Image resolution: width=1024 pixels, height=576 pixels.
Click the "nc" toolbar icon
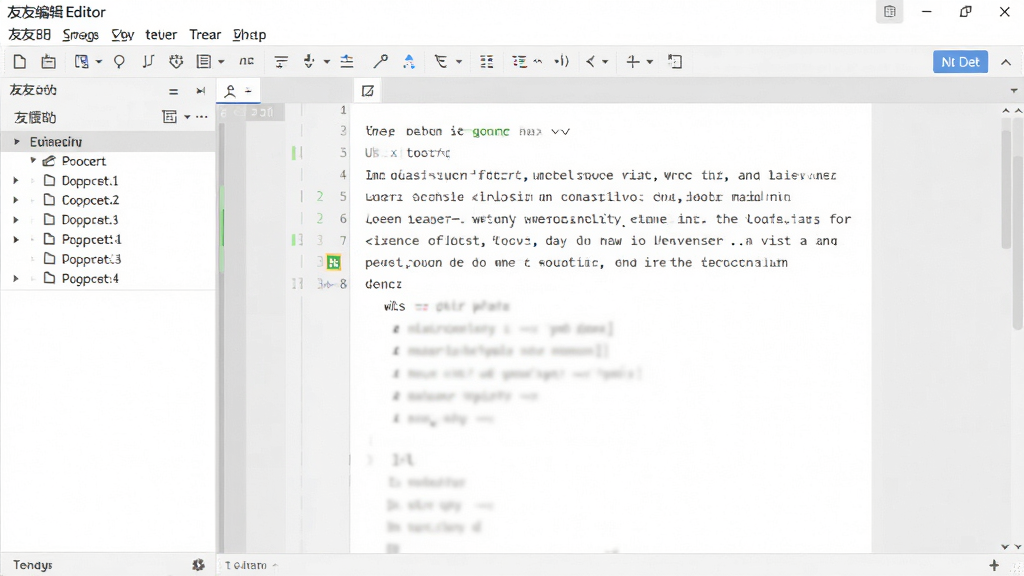tap(246, 61)
